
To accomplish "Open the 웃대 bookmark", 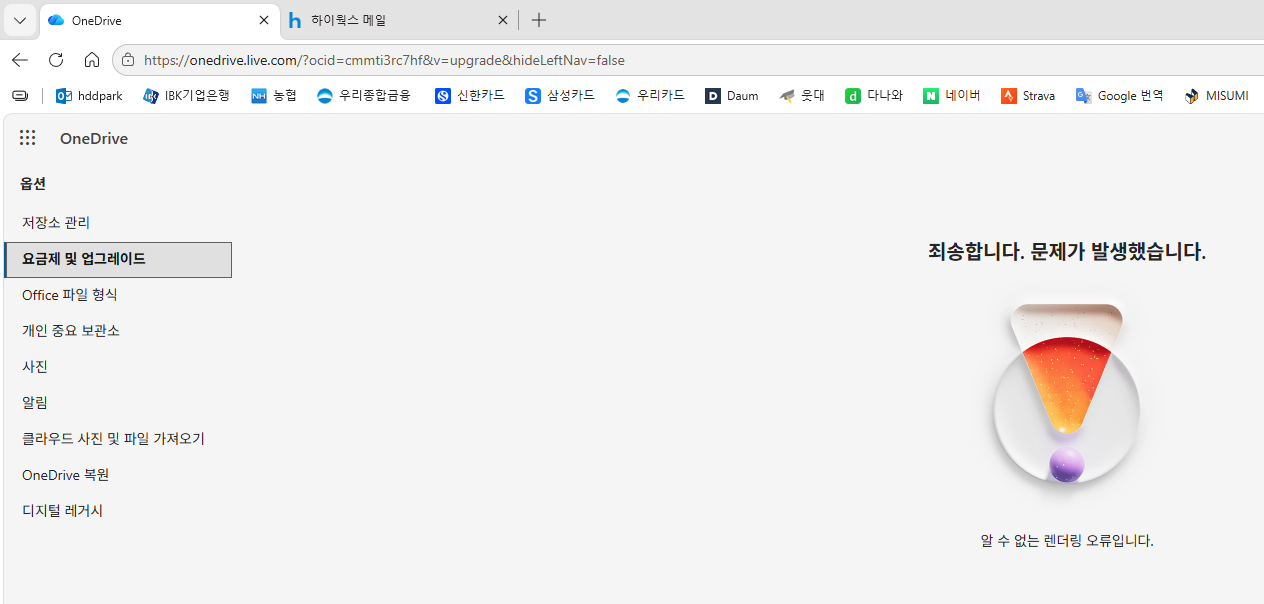I will tap(802, 96).
